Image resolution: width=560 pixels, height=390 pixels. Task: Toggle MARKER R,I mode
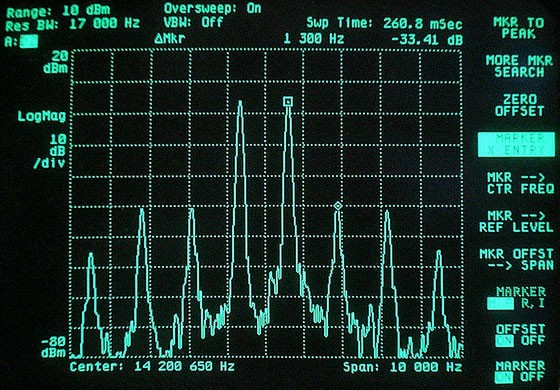coord(516,298)
